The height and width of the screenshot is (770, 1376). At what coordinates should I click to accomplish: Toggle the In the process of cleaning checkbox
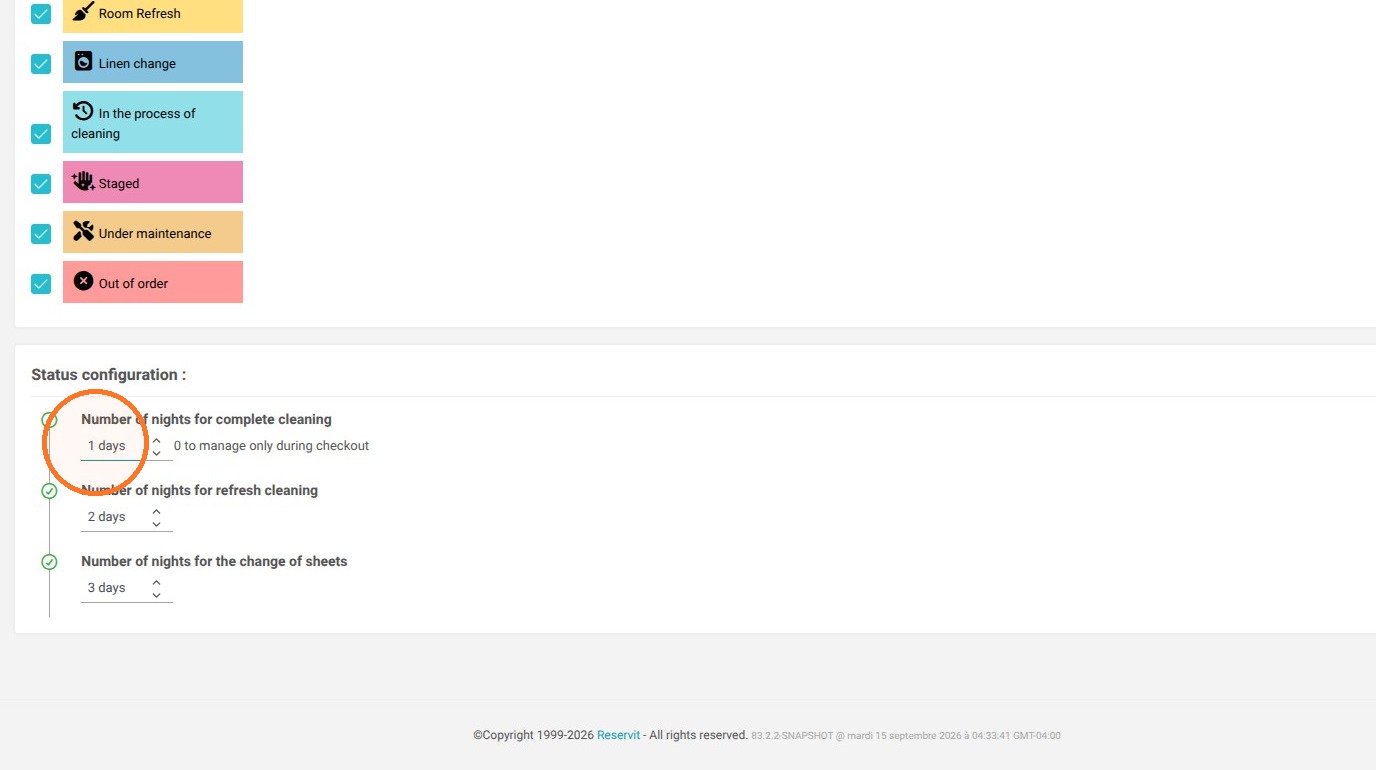click(x=41, y=134)
